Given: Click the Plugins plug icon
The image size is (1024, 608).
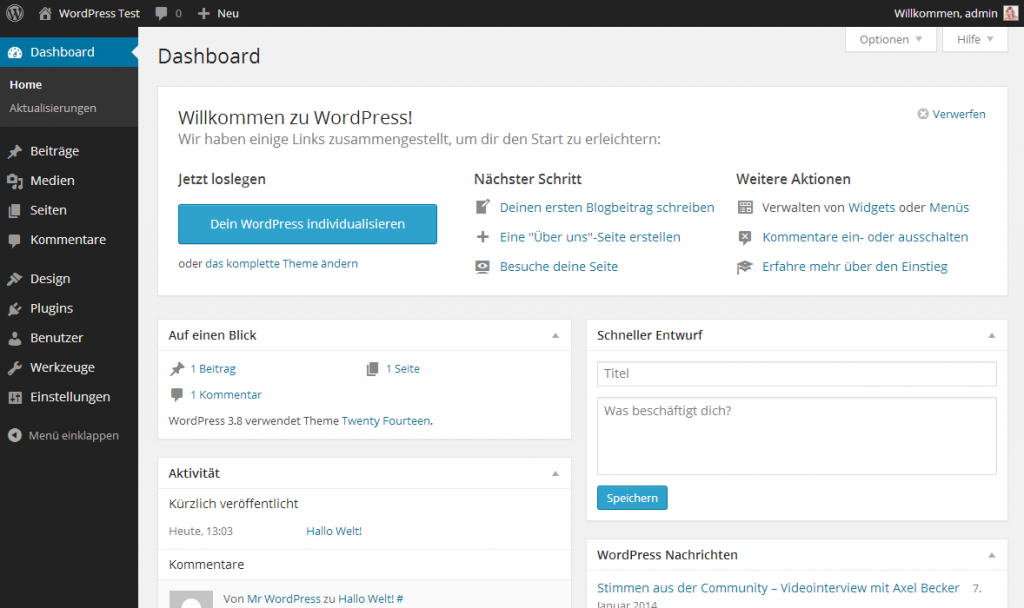Looking at the screenshot, I should pos(15,308).
